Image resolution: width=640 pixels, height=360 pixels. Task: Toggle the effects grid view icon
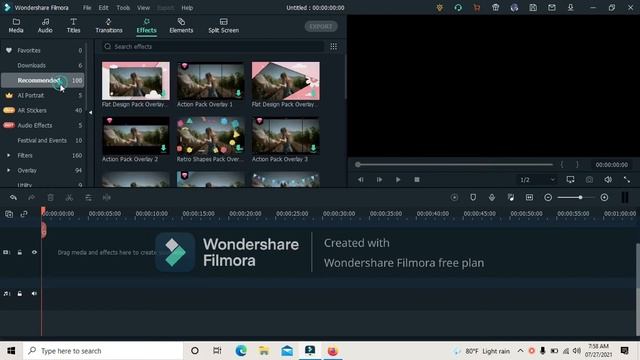[333, 47]
